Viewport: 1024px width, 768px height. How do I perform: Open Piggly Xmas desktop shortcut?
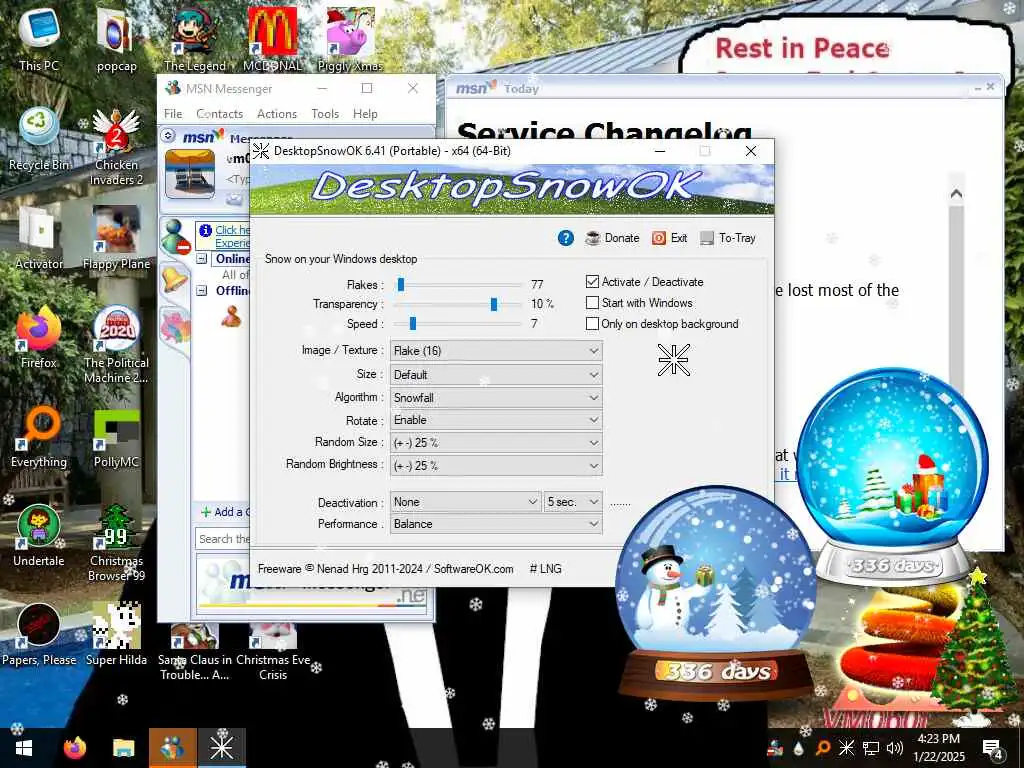tap(350, 38)
